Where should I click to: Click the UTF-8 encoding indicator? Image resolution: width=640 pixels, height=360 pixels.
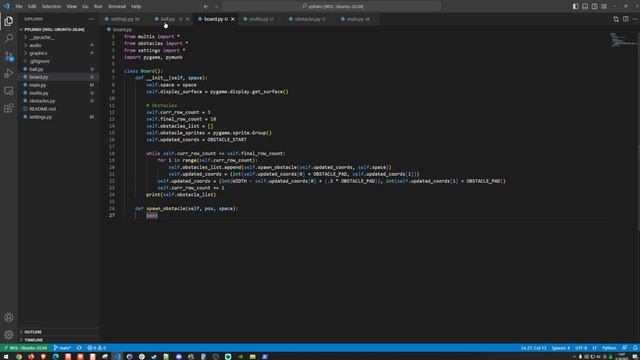581,348
